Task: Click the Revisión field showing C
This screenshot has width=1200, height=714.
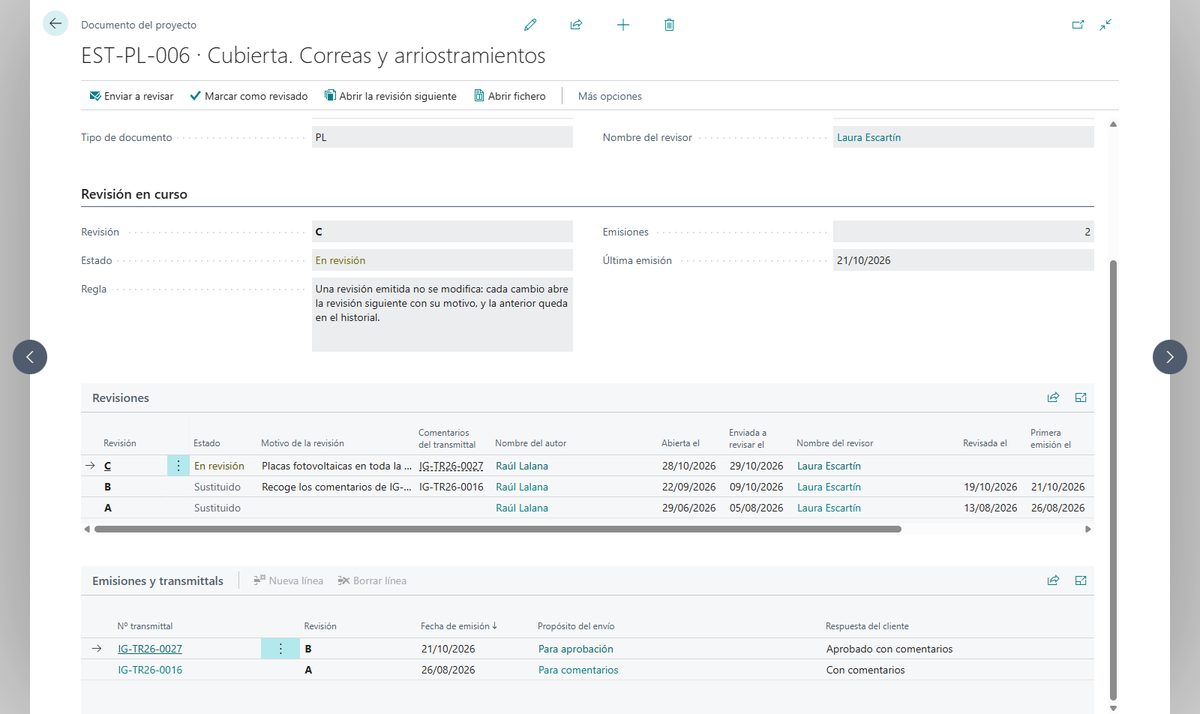Action: (x=442, y=232)
